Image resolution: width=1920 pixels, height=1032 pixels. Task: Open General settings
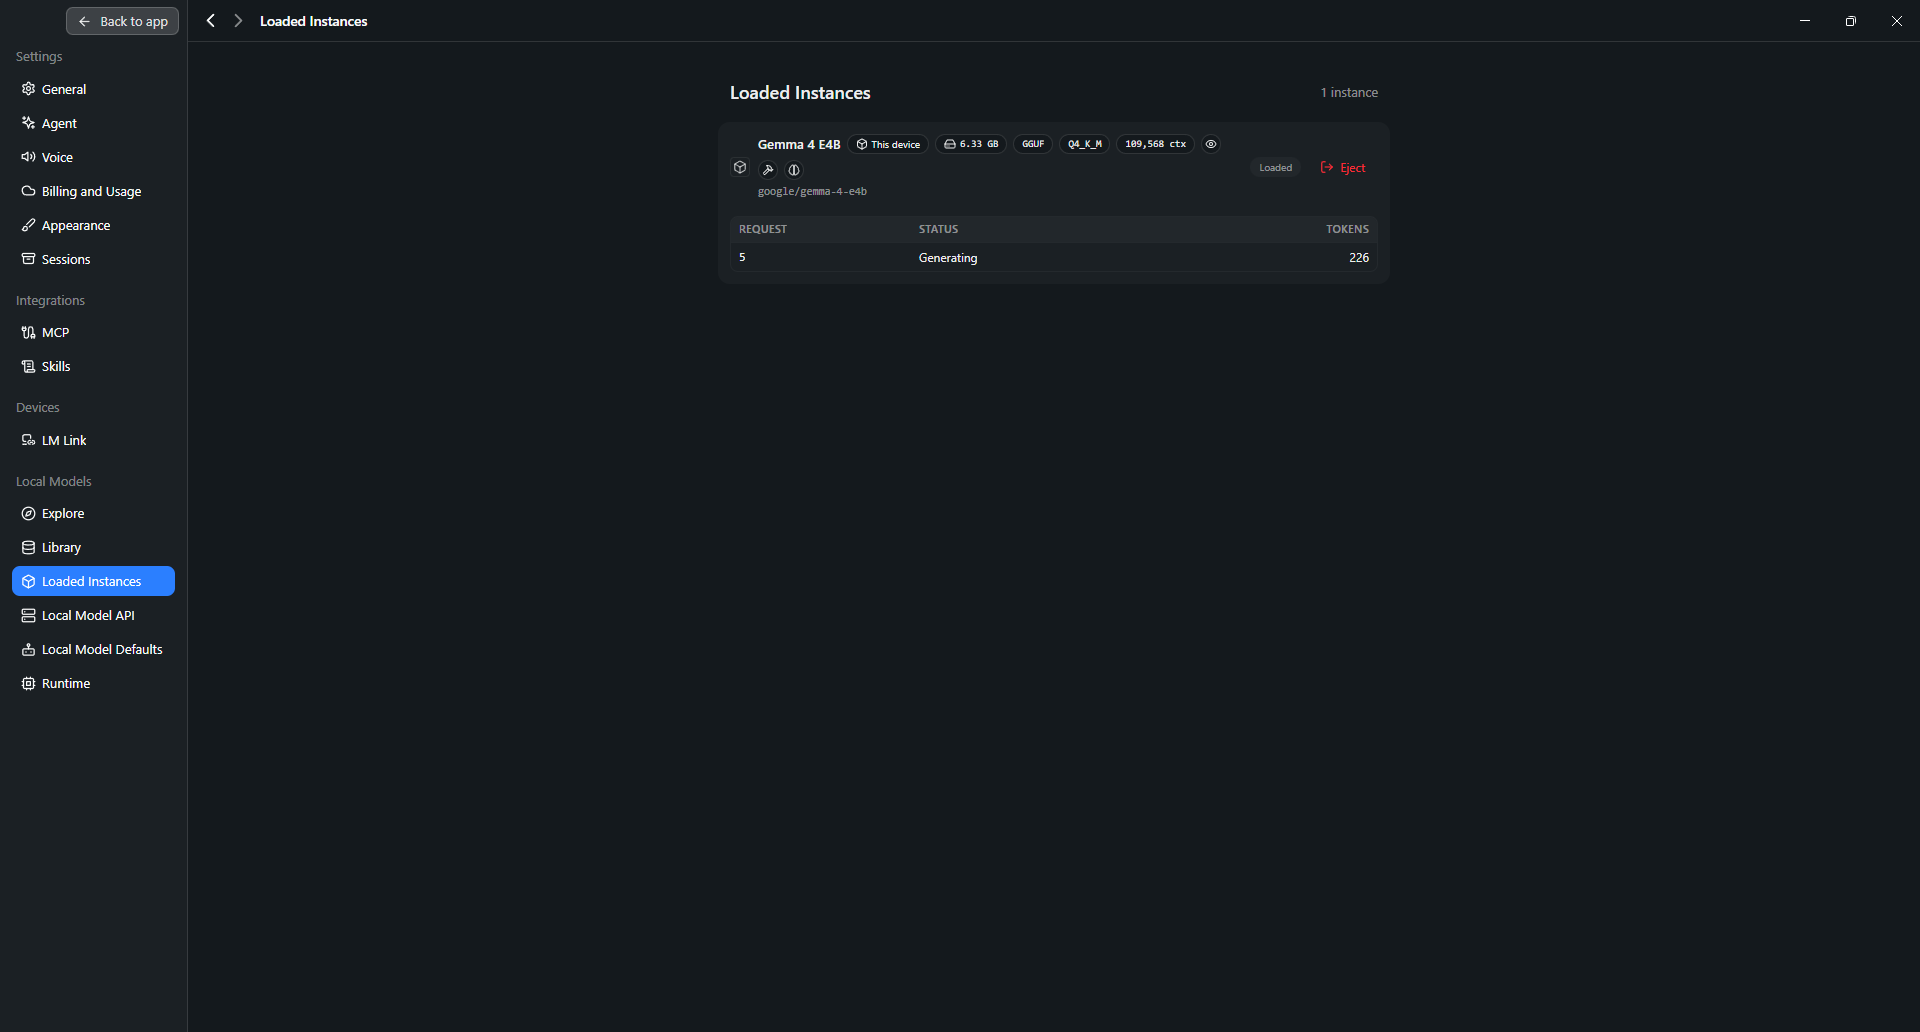pos(93,89)
